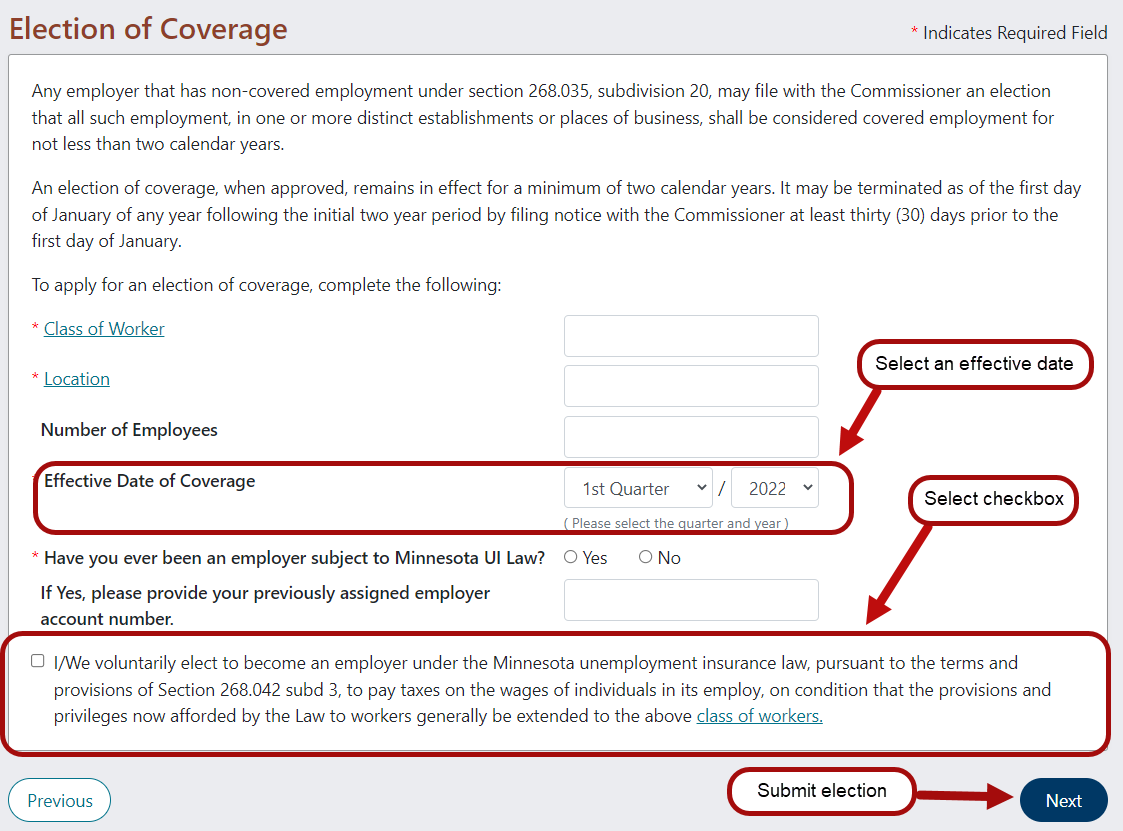Click the Number of Employees input box
Image resolution: width=1123 pixels, height=831 pixels.
point(691,437)
